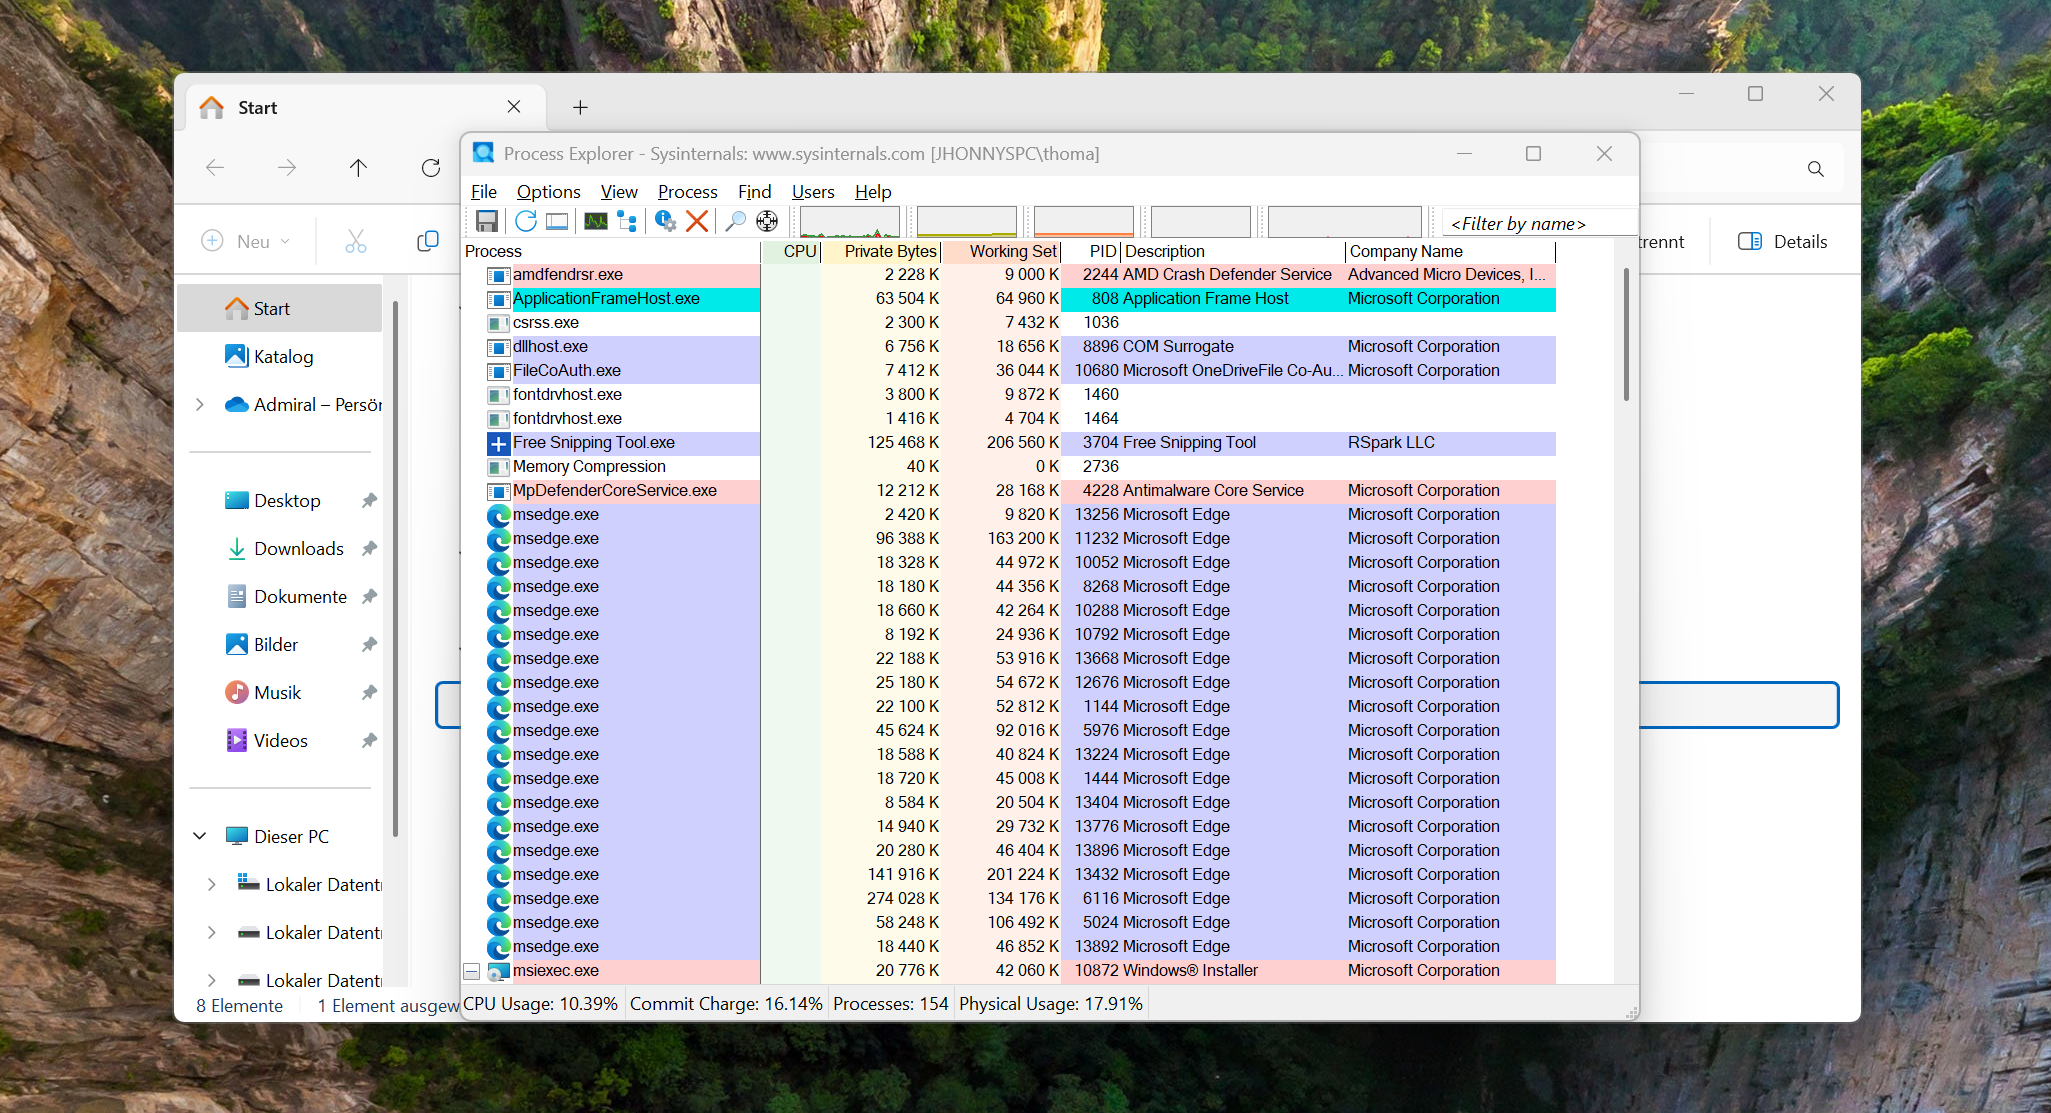2051x1113 pixels.
Task: Open the Process menu
Action: tap(687, 192)
